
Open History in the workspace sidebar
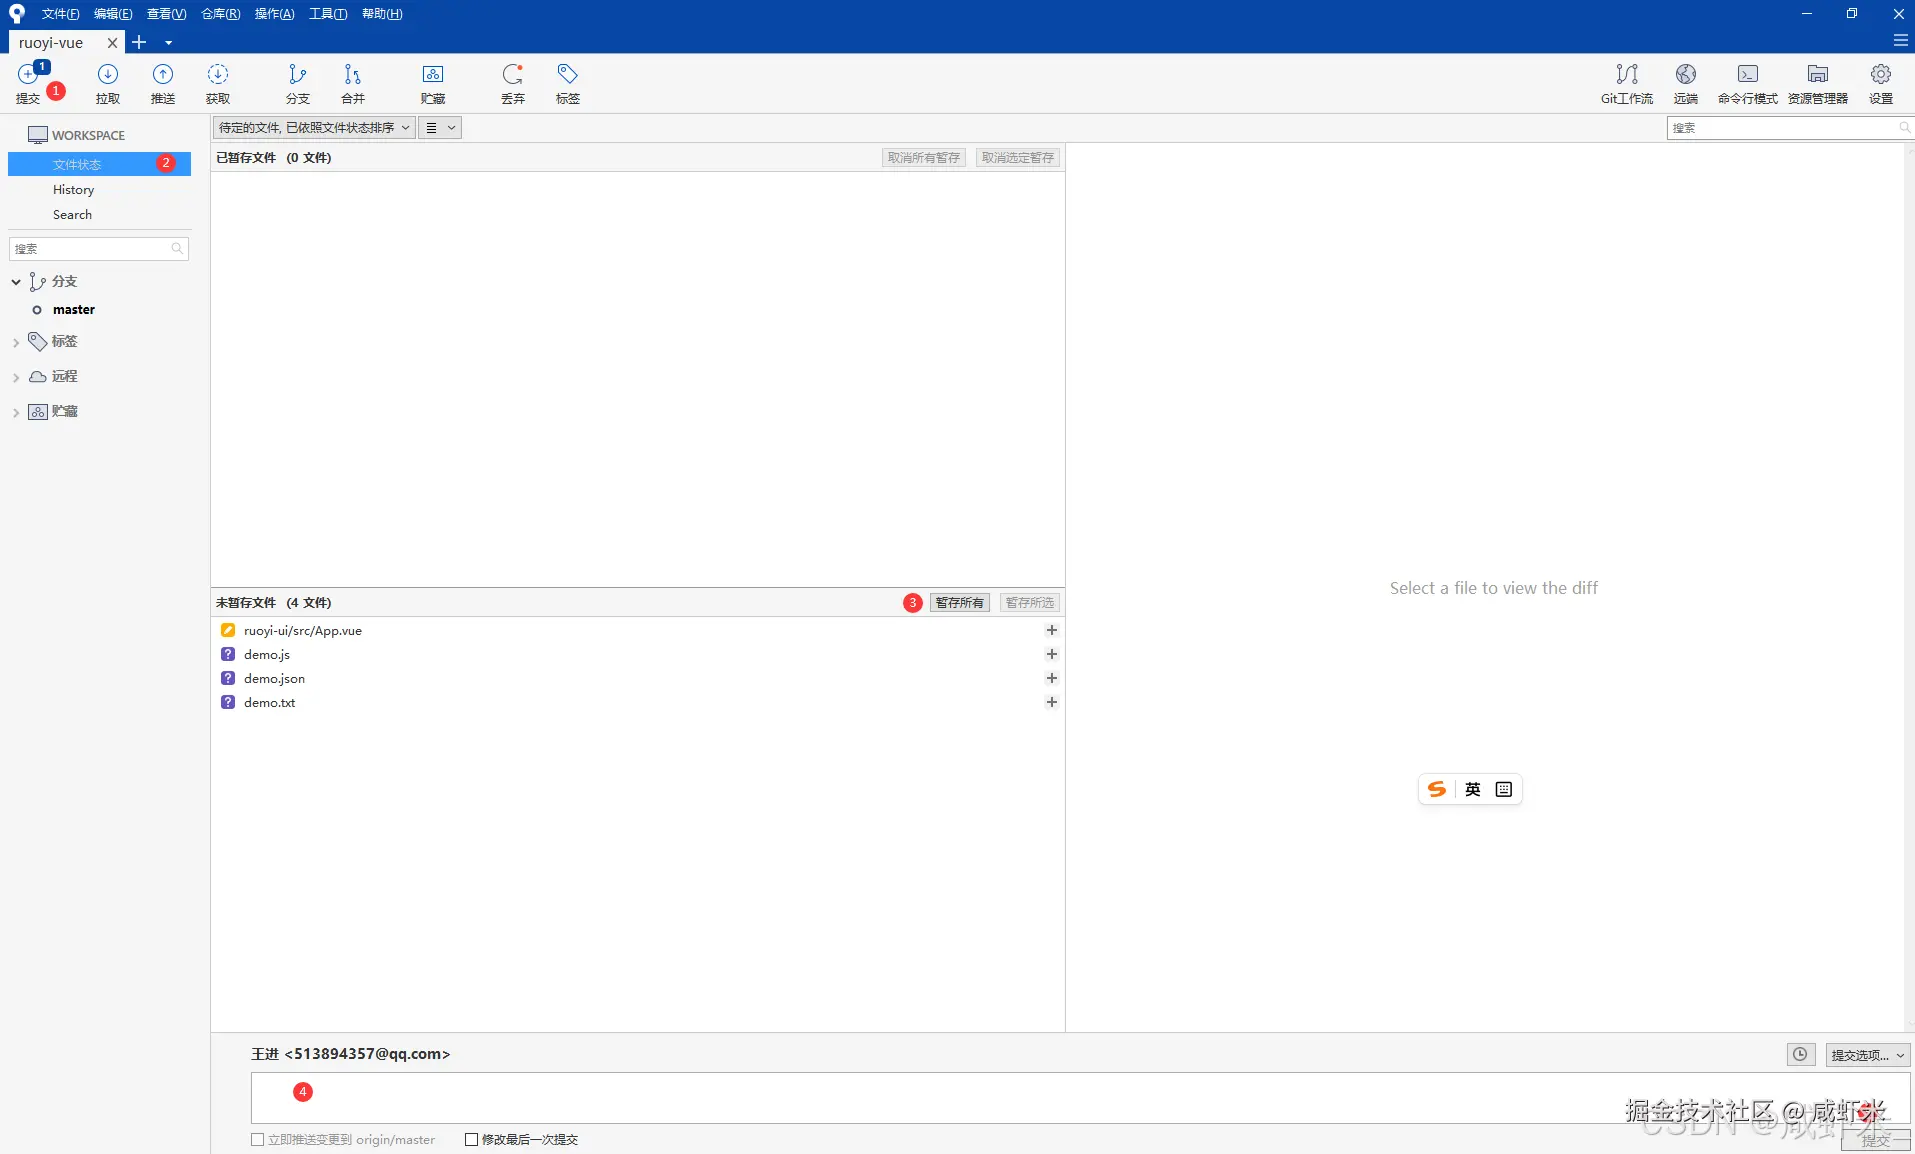[x=73, y=189]
